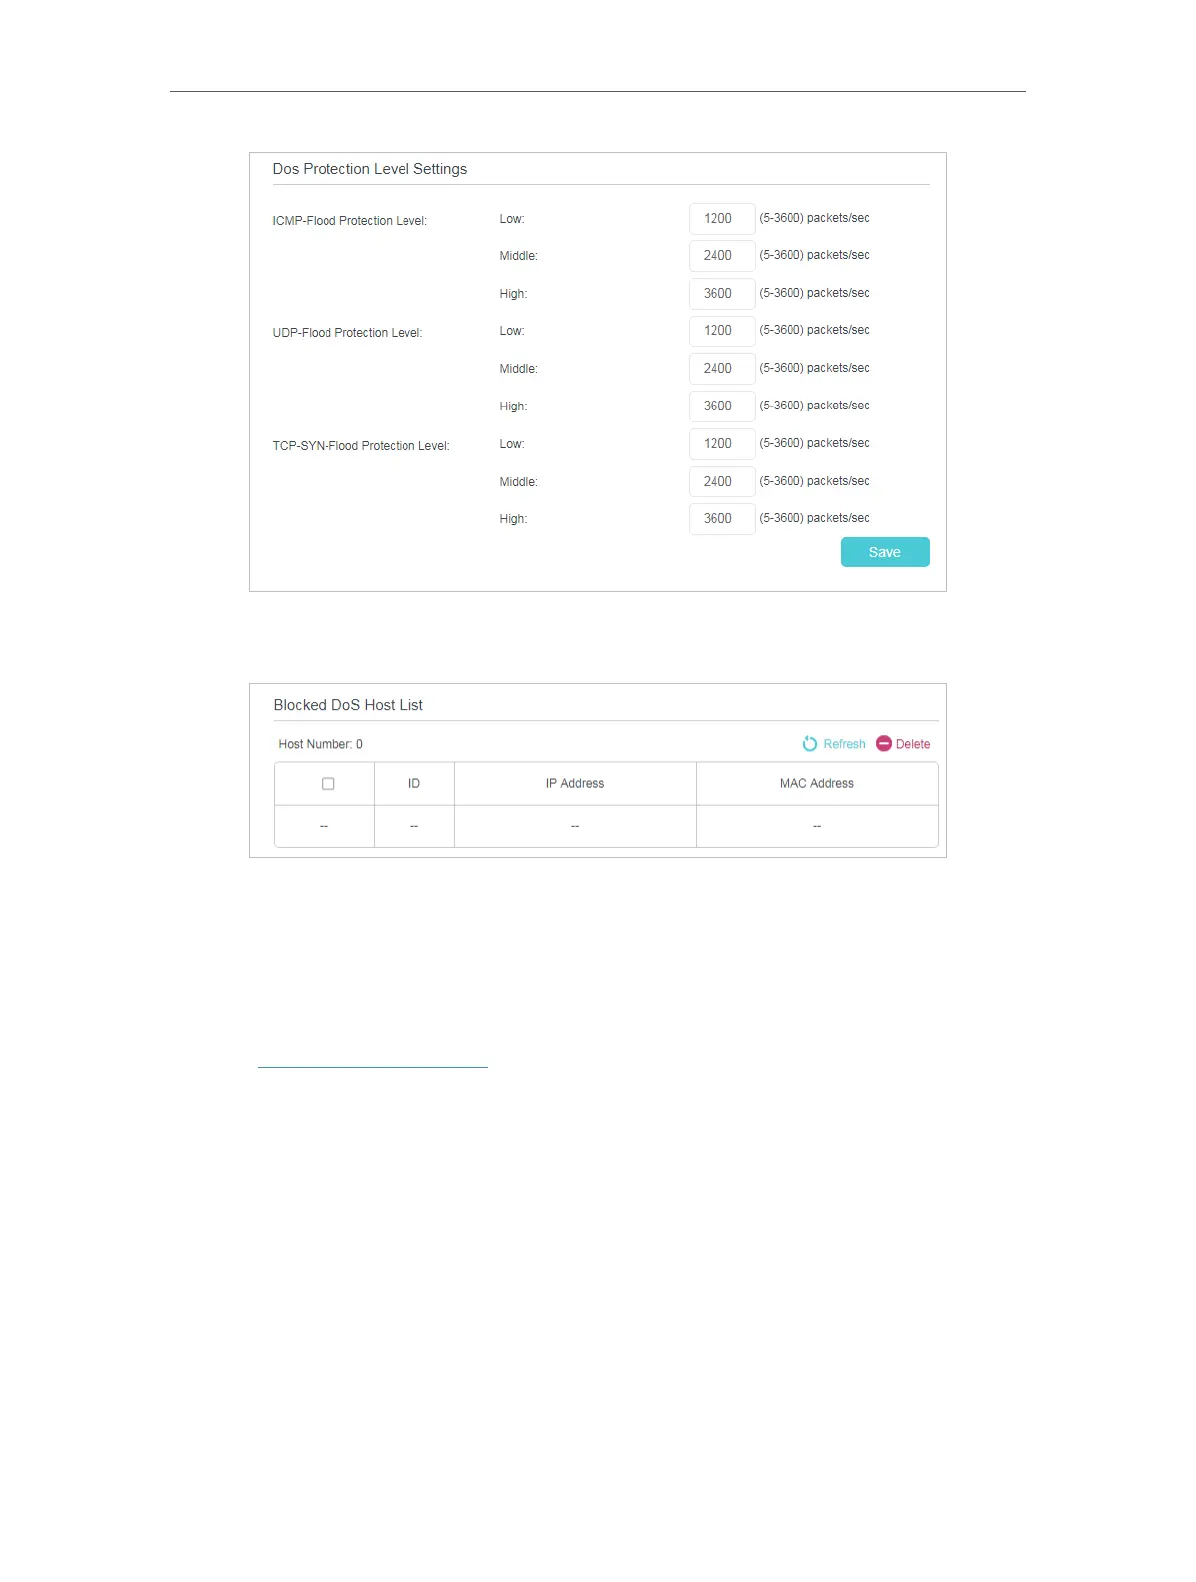
Task: Click the Host Number: 0 label
Action: [320, 745]
